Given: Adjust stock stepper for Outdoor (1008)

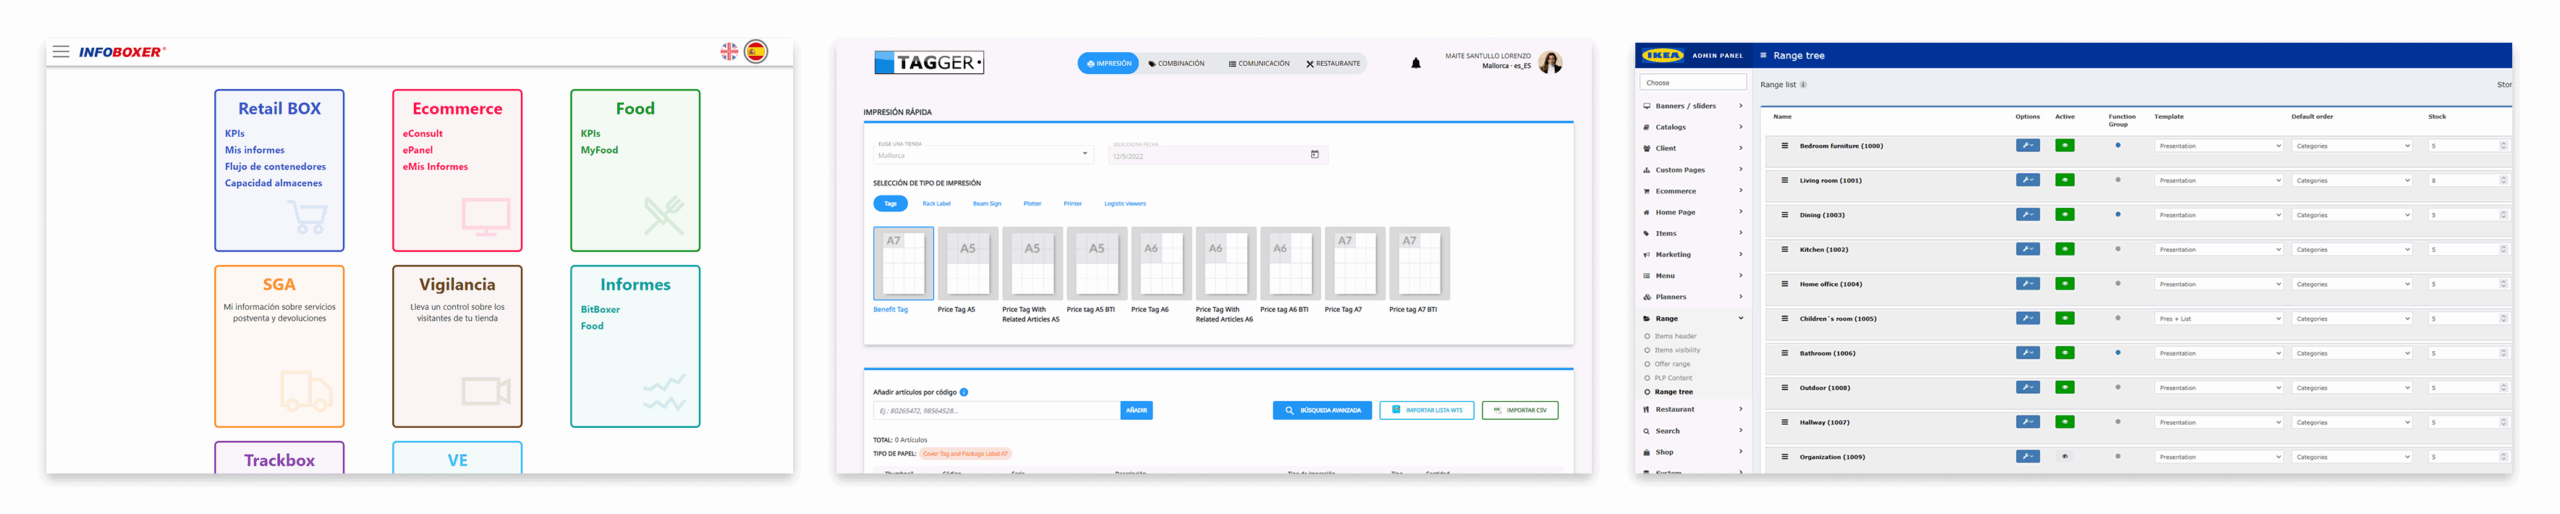Looking at the screenshot, I should click(2503, 388).
